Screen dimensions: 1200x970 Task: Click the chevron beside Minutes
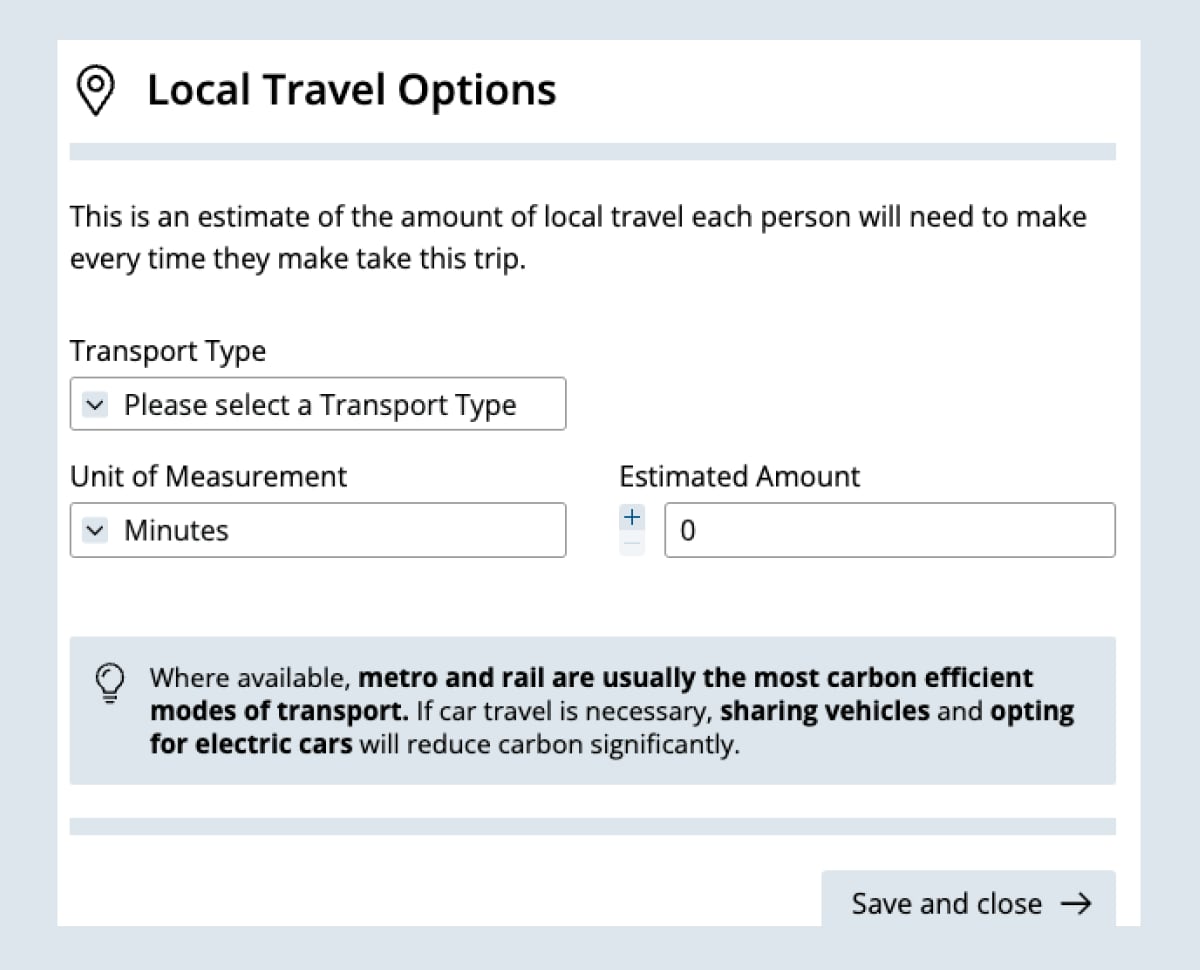[x=95, y=531]
